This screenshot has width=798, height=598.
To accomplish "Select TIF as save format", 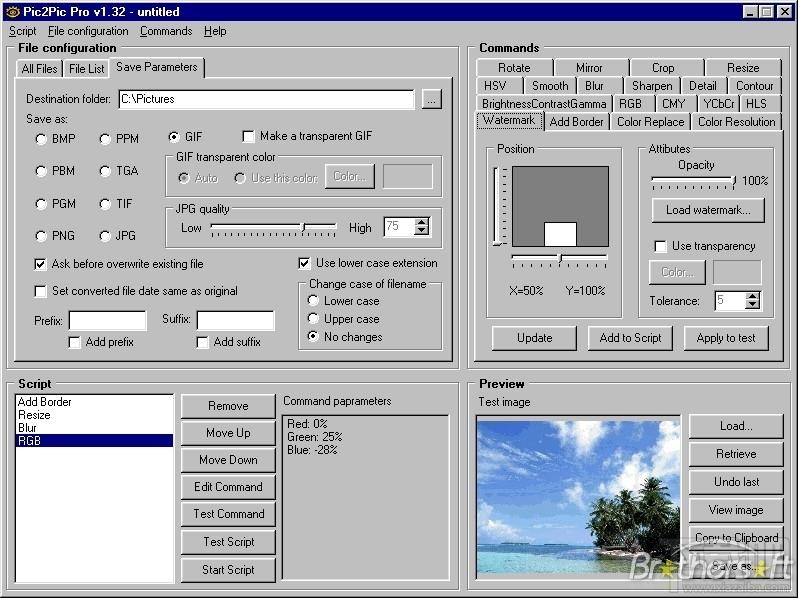I will click(x=116, y=204).
